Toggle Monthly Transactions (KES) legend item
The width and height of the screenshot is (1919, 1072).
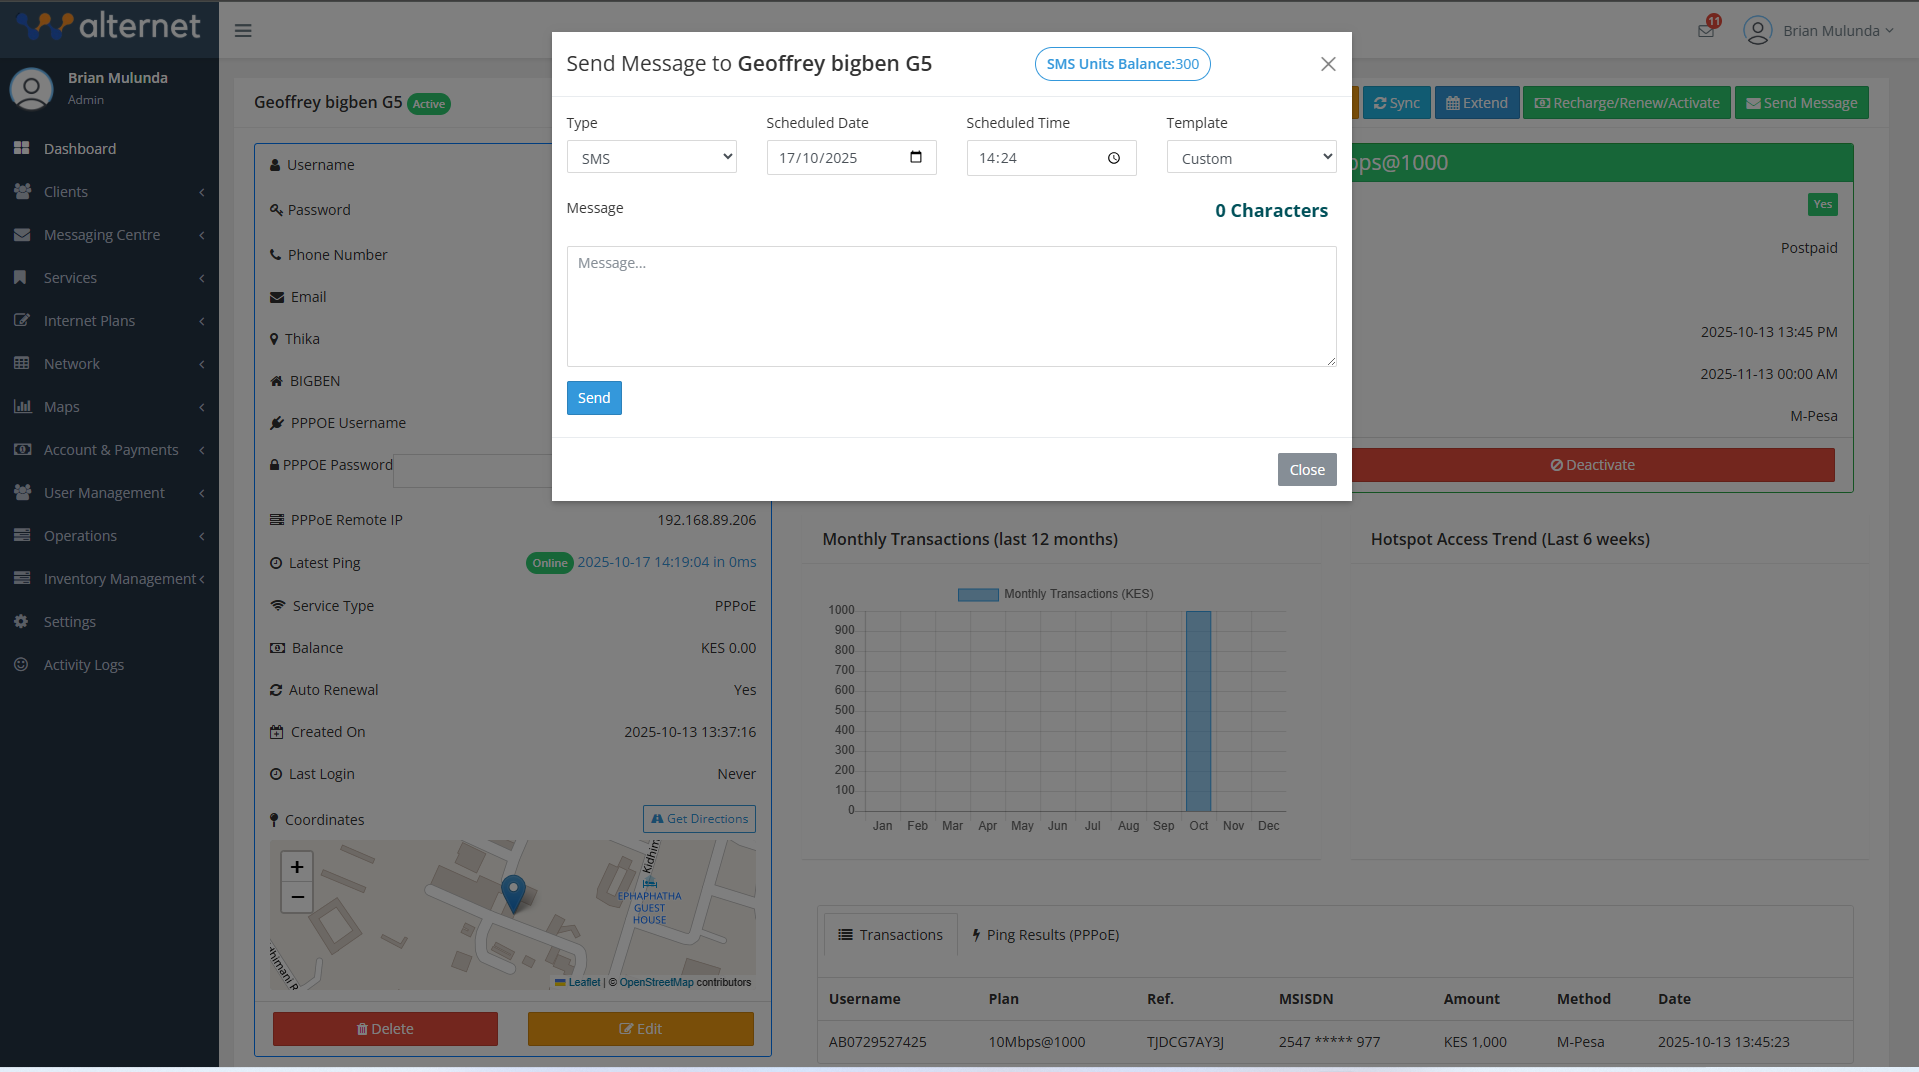tap(1055, 594)
